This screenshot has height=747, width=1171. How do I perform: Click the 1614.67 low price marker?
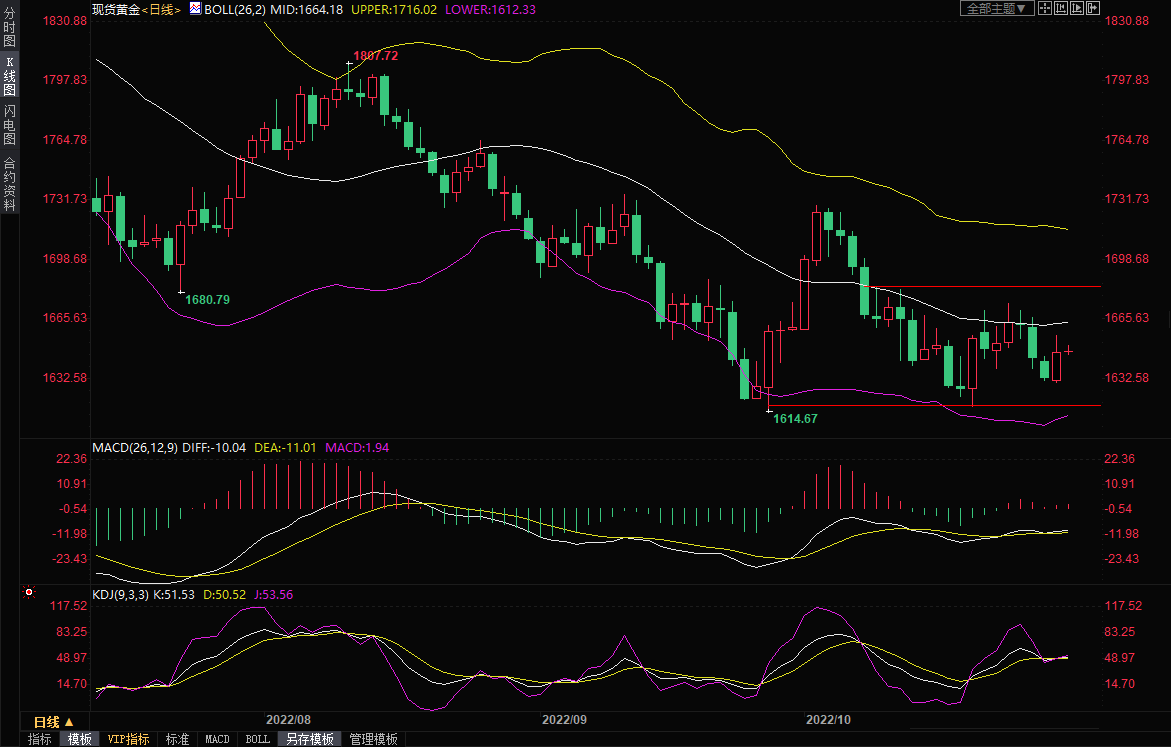tap(795, 419)
